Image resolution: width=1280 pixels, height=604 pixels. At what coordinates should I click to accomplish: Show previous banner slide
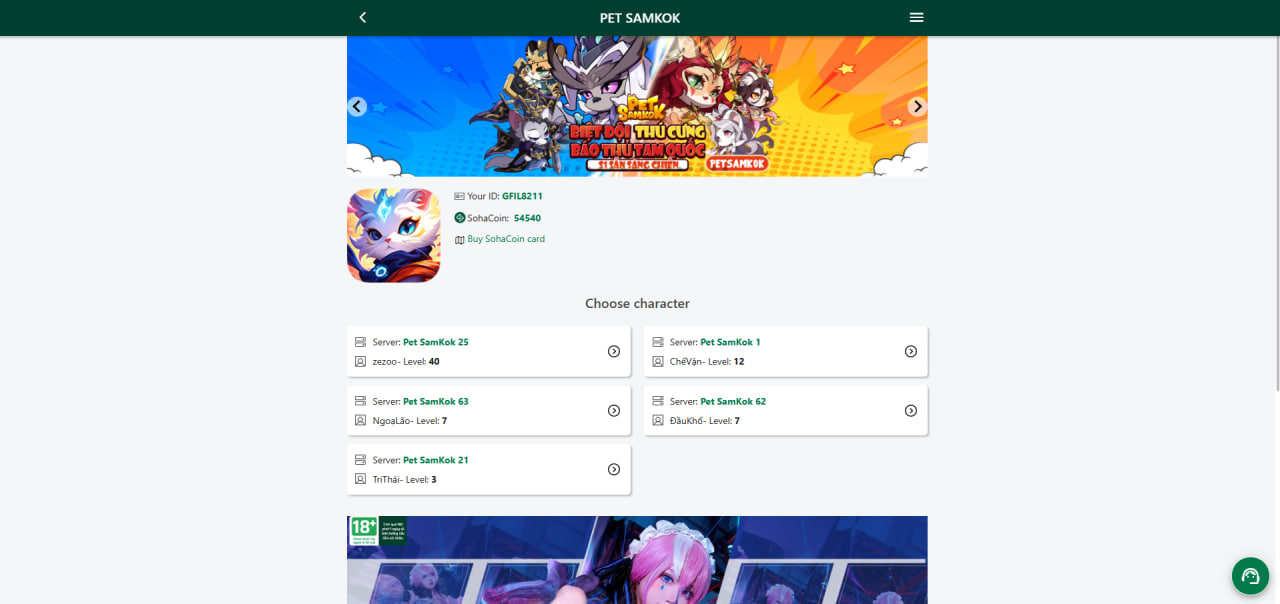pos(357,107)
